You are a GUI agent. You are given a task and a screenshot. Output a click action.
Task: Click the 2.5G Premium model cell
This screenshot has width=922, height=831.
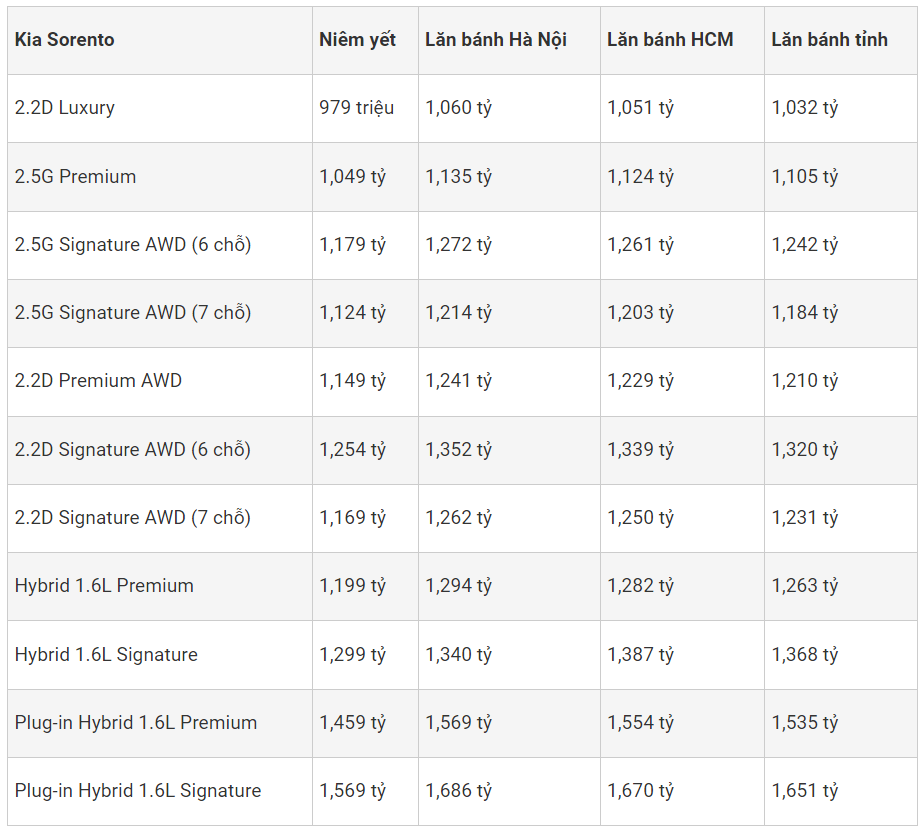tap(75, 177)
